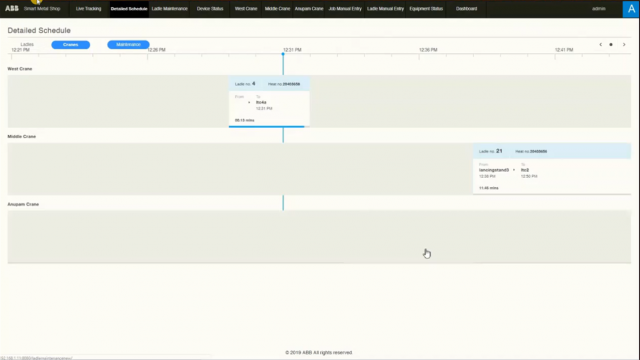640x360 pixels.
Task: Toggle the Maintenance filter pill
Action: point(128,44)
